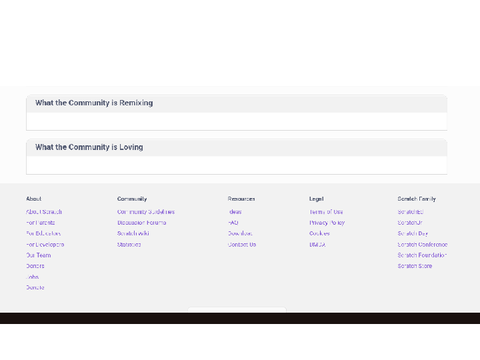Open the Contact Us link
480x360 pixels.
click(x=242, y=244)
